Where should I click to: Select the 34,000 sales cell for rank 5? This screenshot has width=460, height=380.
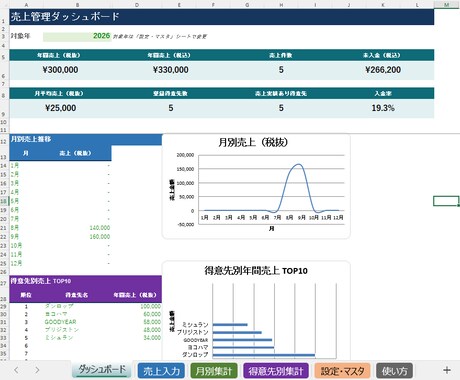137,338
